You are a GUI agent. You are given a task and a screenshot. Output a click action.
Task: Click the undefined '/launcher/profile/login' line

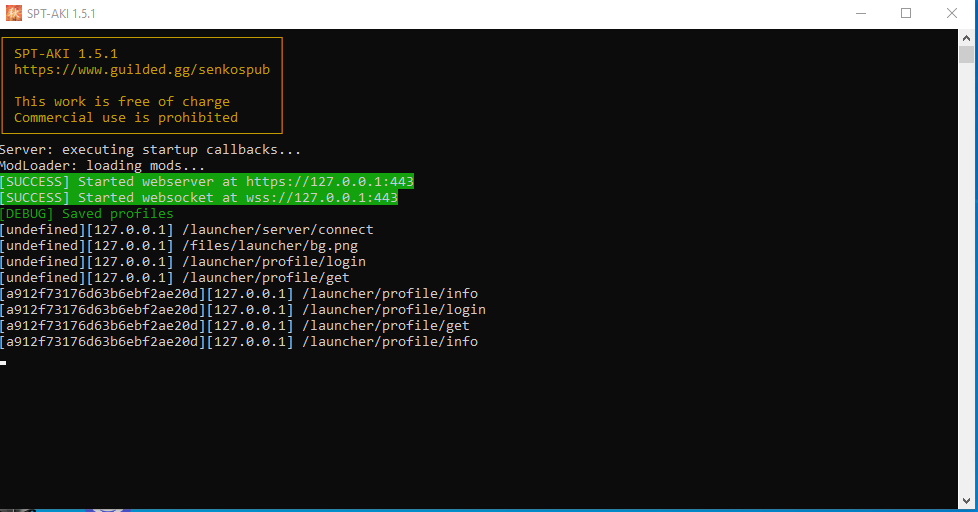pos(183,261)
